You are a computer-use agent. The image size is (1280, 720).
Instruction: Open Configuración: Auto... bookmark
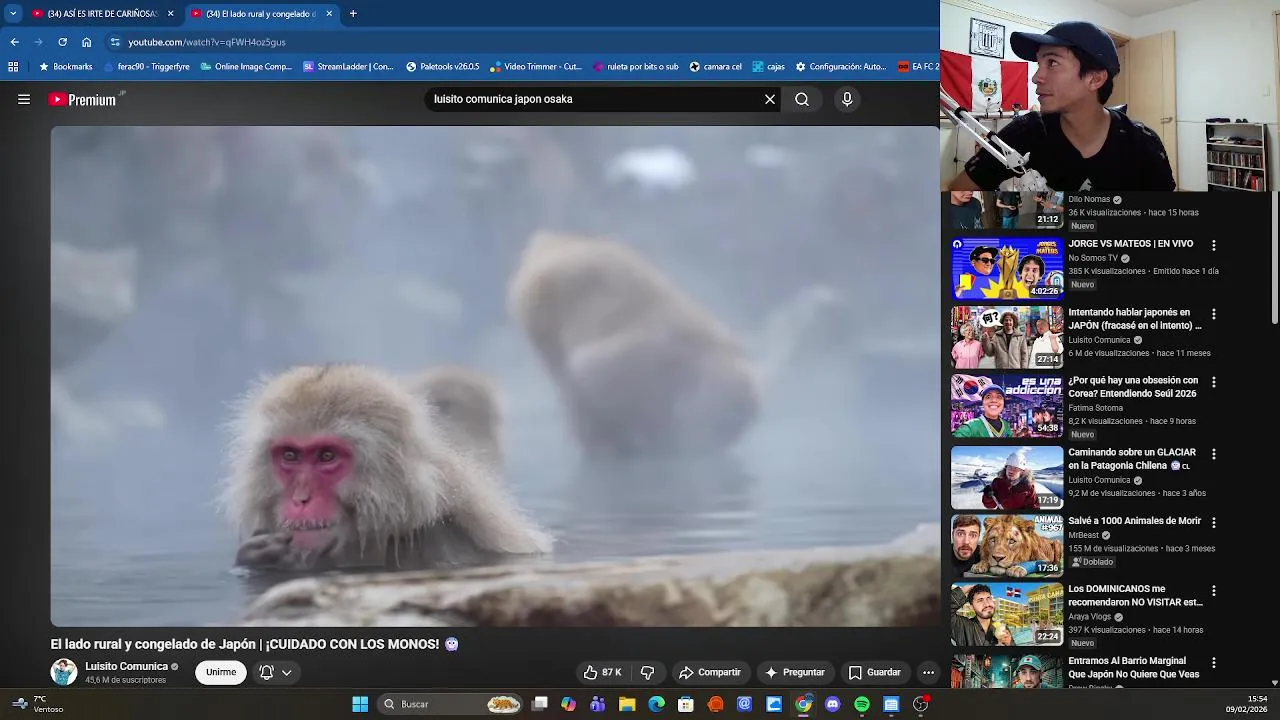click(x=841, y=67)
